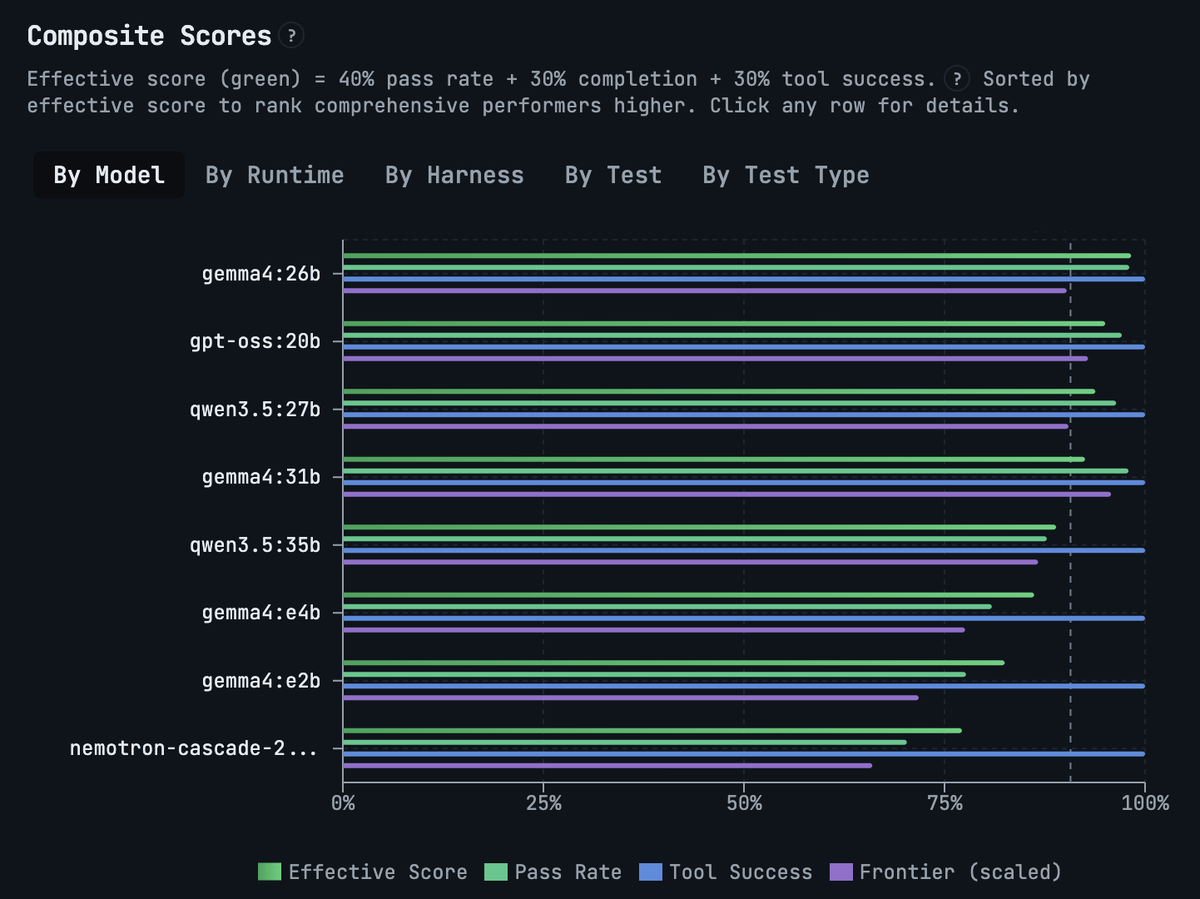Switch to the By Runtime tab
This screenshot has width=1200, height=899.
tap(275, 175)
